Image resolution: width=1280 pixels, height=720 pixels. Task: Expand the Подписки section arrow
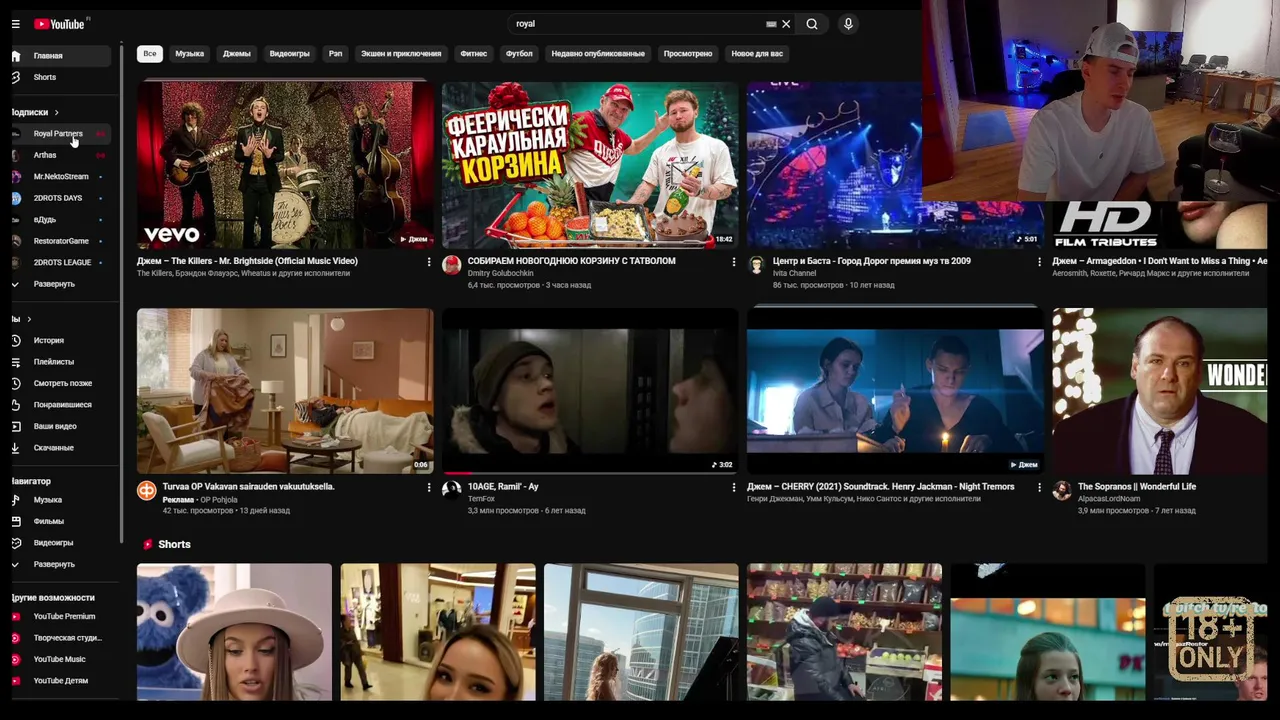pos(56,112)
